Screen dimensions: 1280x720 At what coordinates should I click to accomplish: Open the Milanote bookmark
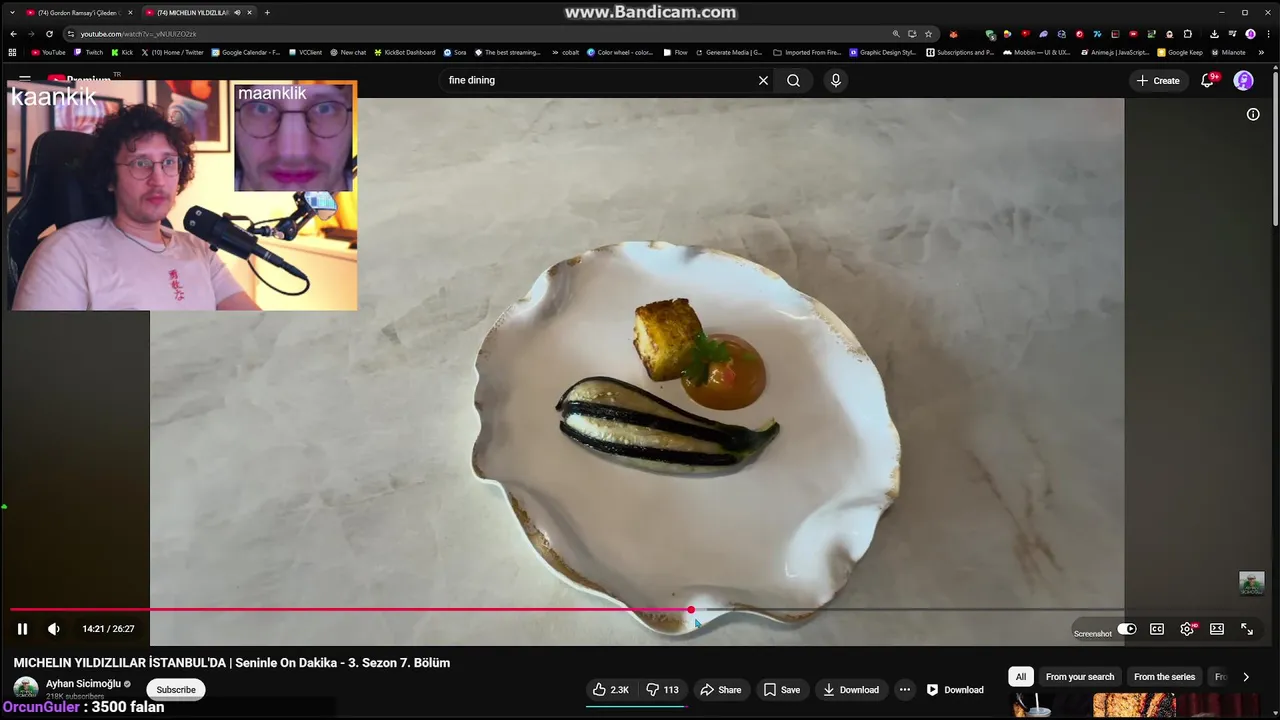[1228, 52]
